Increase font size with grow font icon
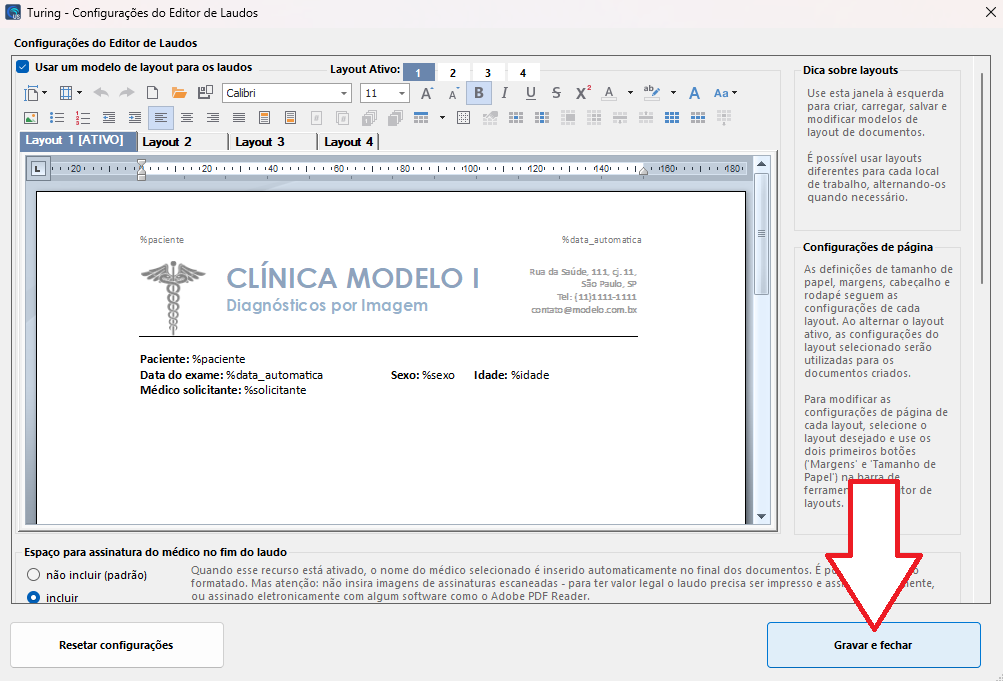This screenshot has height=681, width=1003. tap(427, 93)
